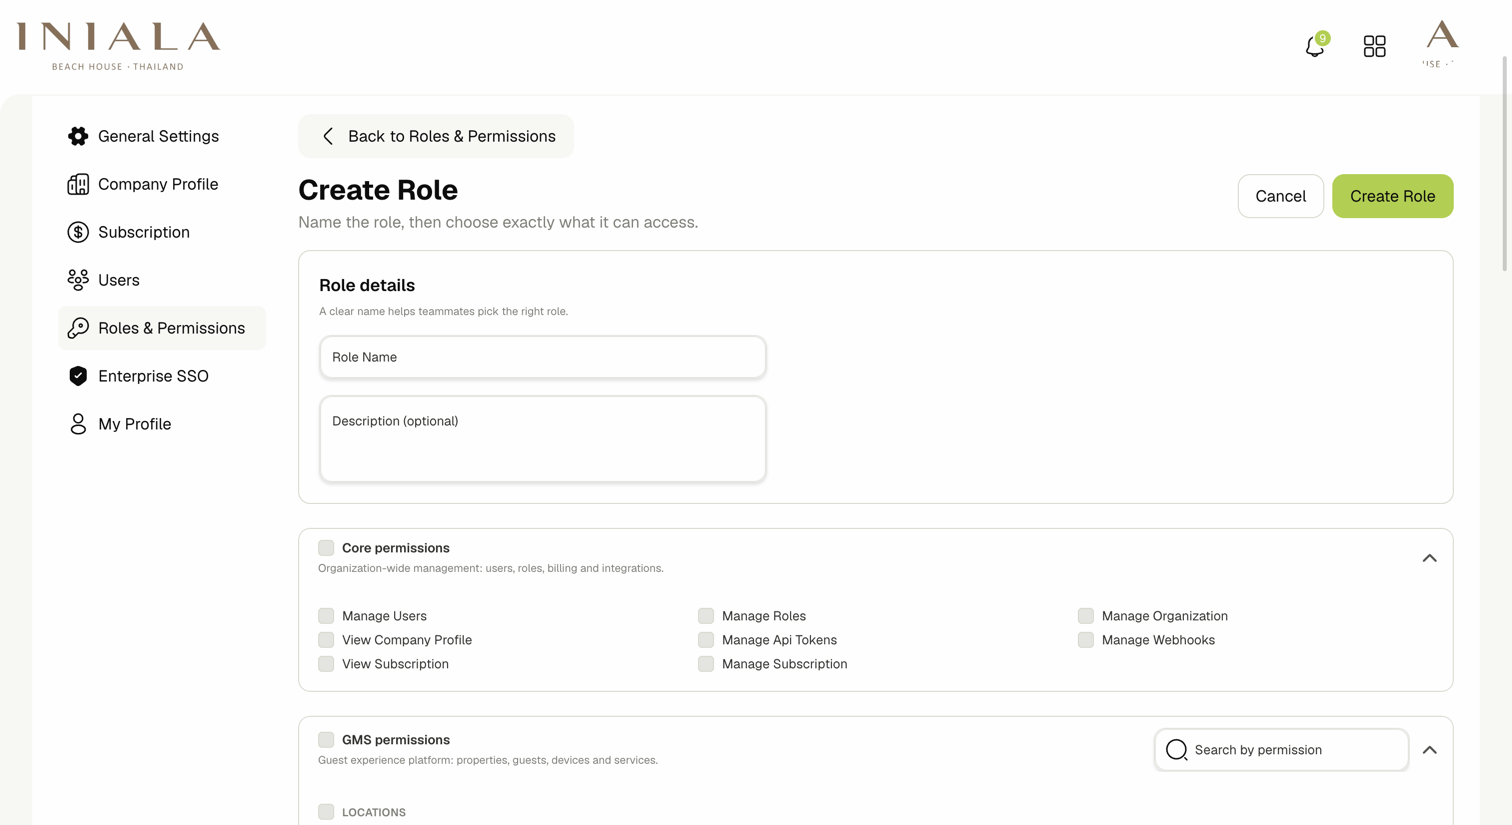Collapse the GMS permissions section
This screenshot has height=825, width=1512.
[x=1430, y=750]
